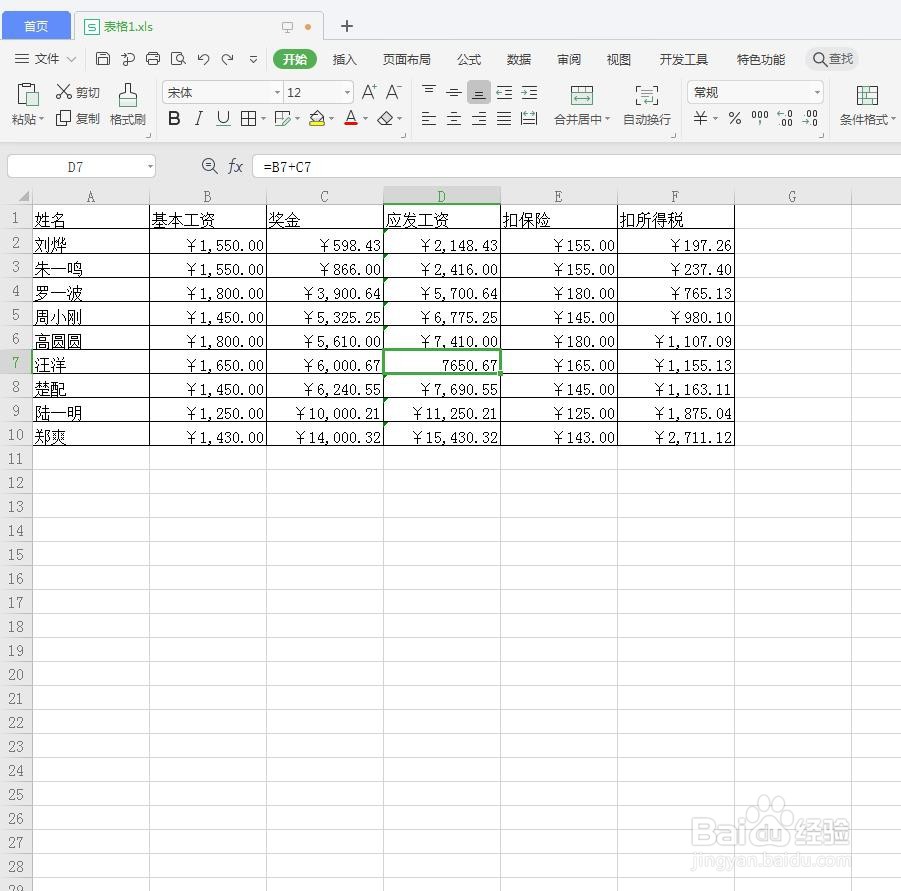Align text to bottom of cell
This screenshot has width=901, height=891.
479,92
